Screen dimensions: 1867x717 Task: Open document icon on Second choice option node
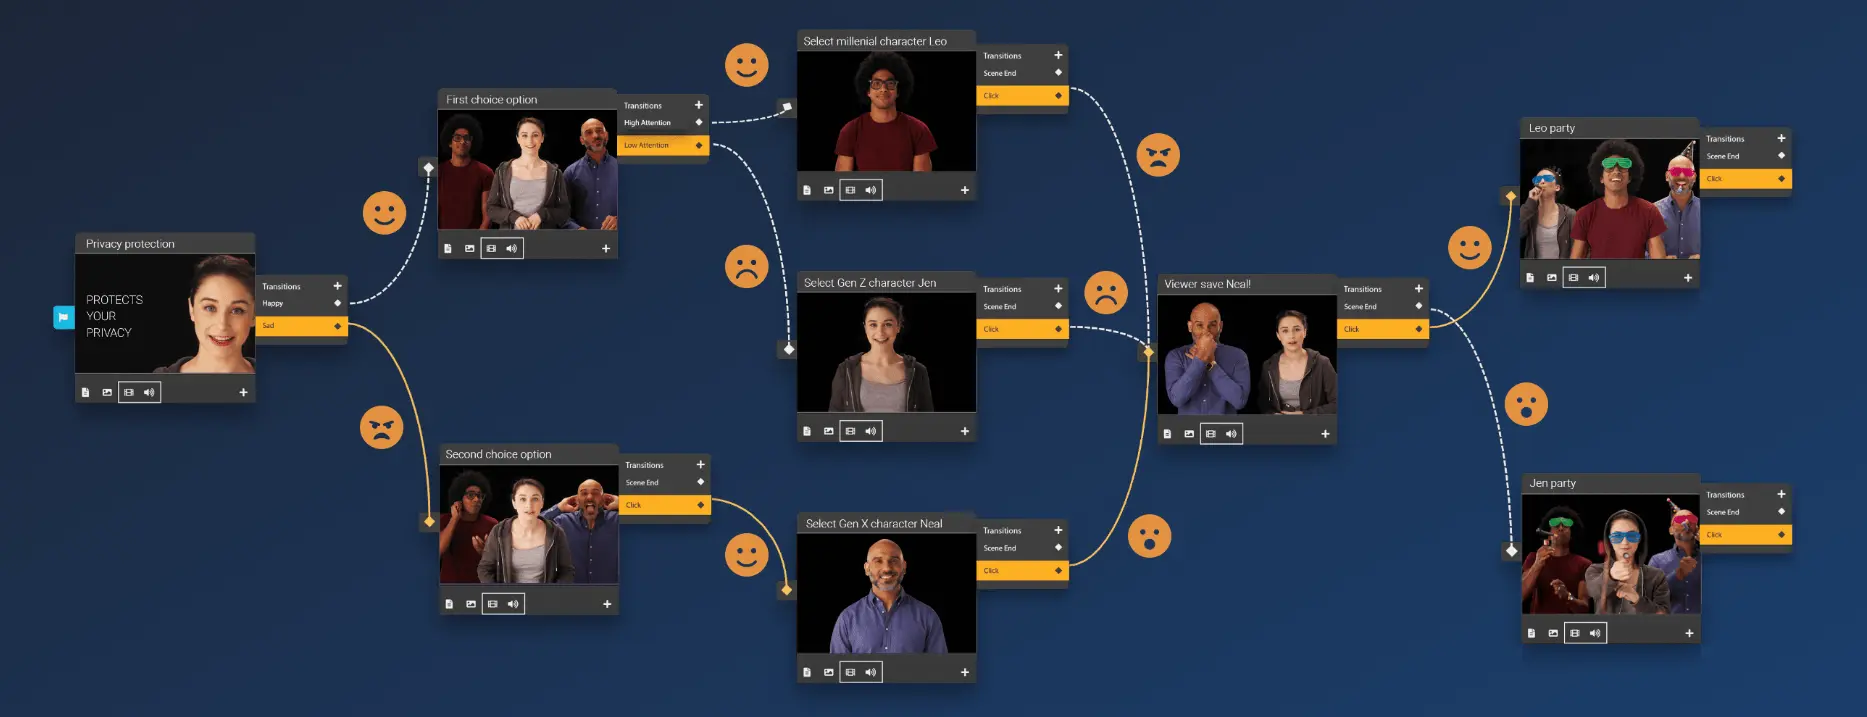click(x=449, y=604)
